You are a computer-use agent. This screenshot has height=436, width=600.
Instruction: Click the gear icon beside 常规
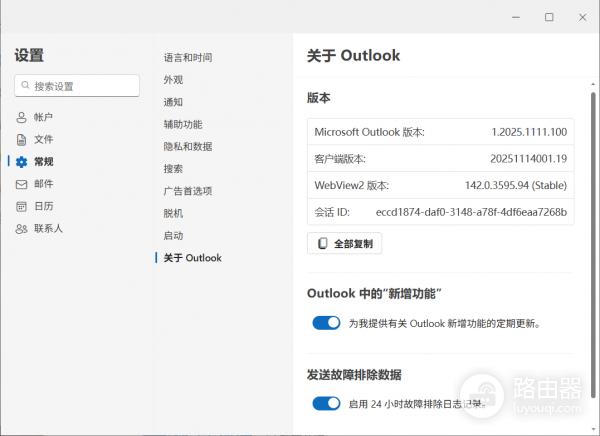coord(21,162)
